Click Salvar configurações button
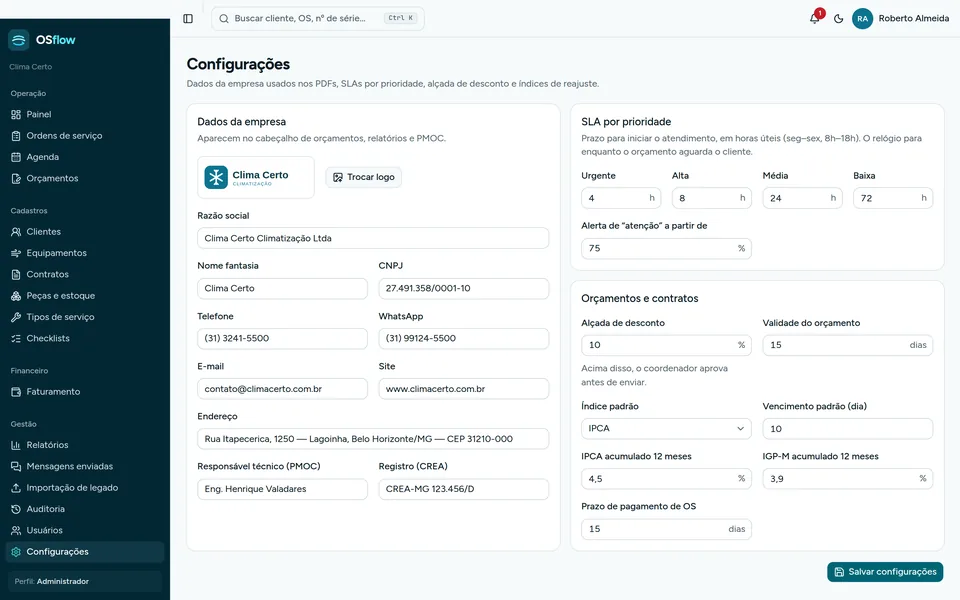 [885, 572]
